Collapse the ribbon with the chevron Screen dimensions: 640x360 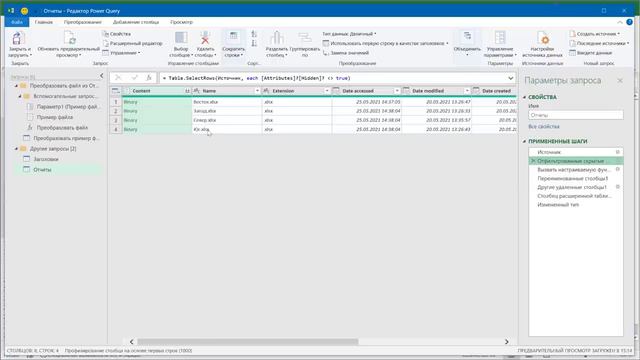coord(620,22)
